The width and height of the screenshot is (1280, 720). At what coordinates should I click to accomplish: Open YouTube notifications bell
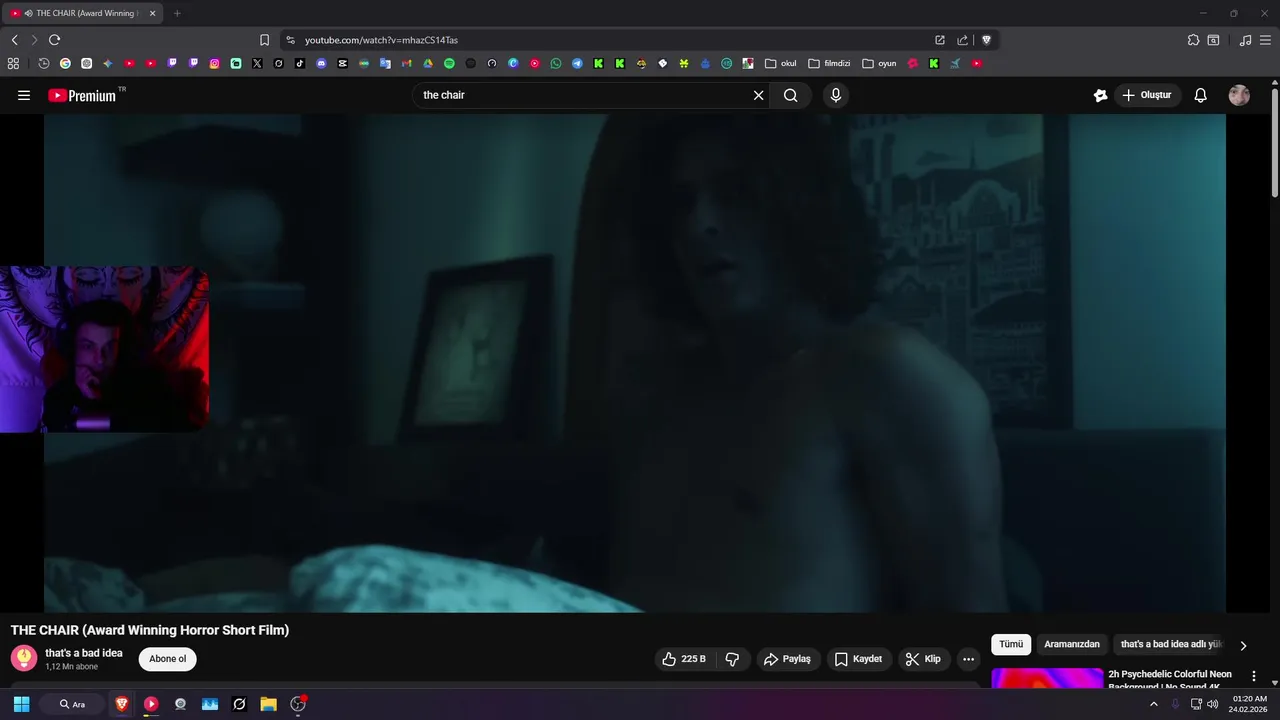[1201, 95]
